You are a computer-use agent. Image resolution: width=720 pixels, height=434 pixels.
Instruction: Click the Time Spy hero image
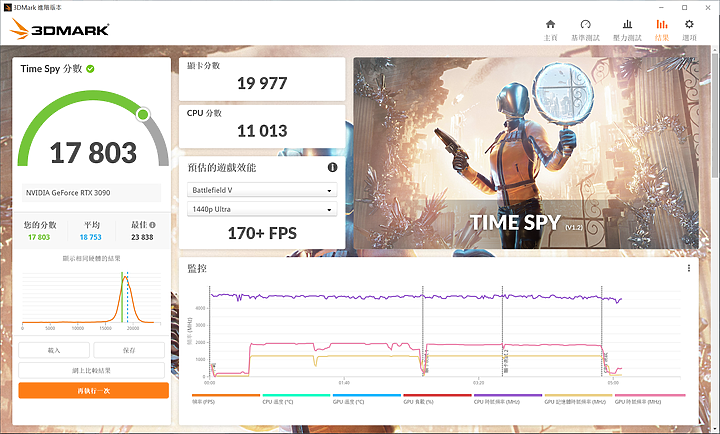coord(526,153)
